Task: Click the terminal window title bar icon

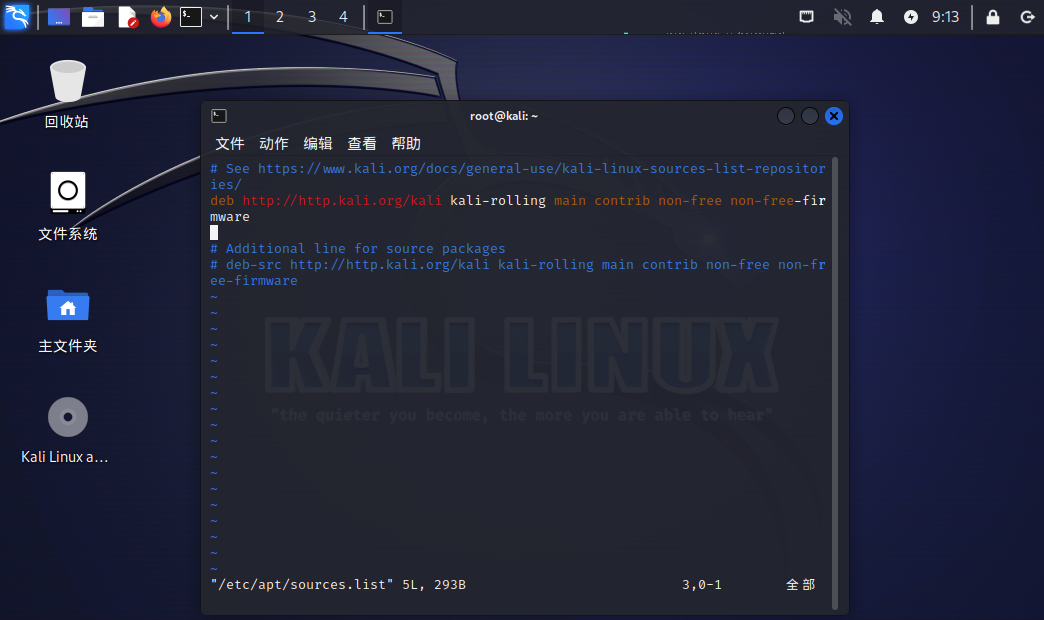Action: [219, 116]
